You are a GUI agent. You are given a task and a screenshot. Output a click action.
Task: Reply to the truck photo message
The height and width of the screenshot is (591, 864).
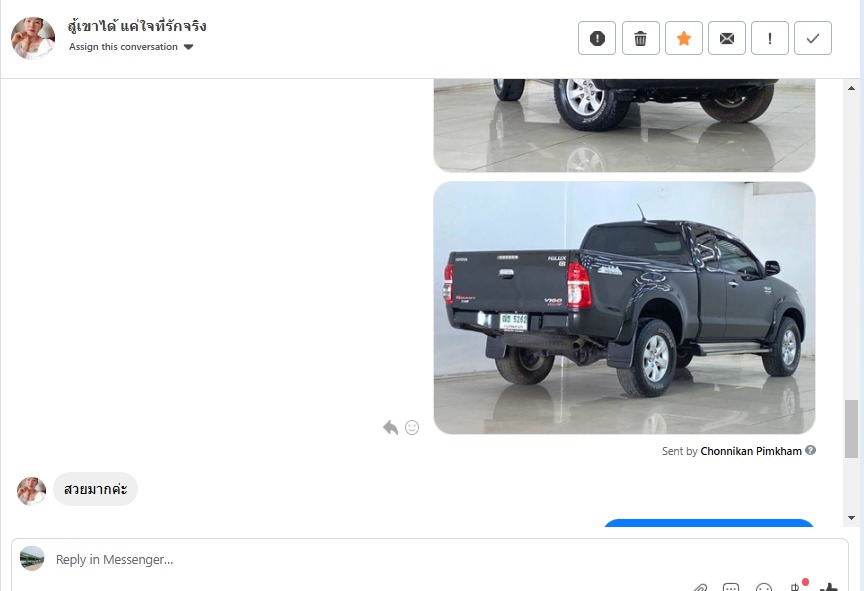point(391,427)
